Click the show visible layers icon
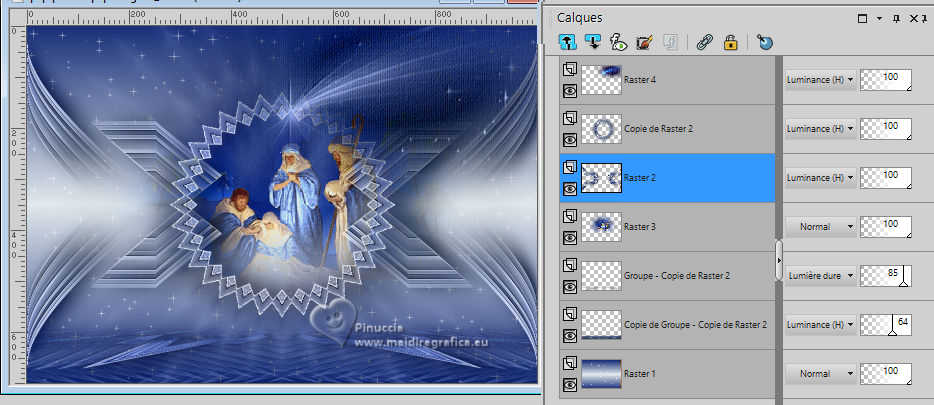The height and width of the screenshot is (405, 934). tap(618, 42)
